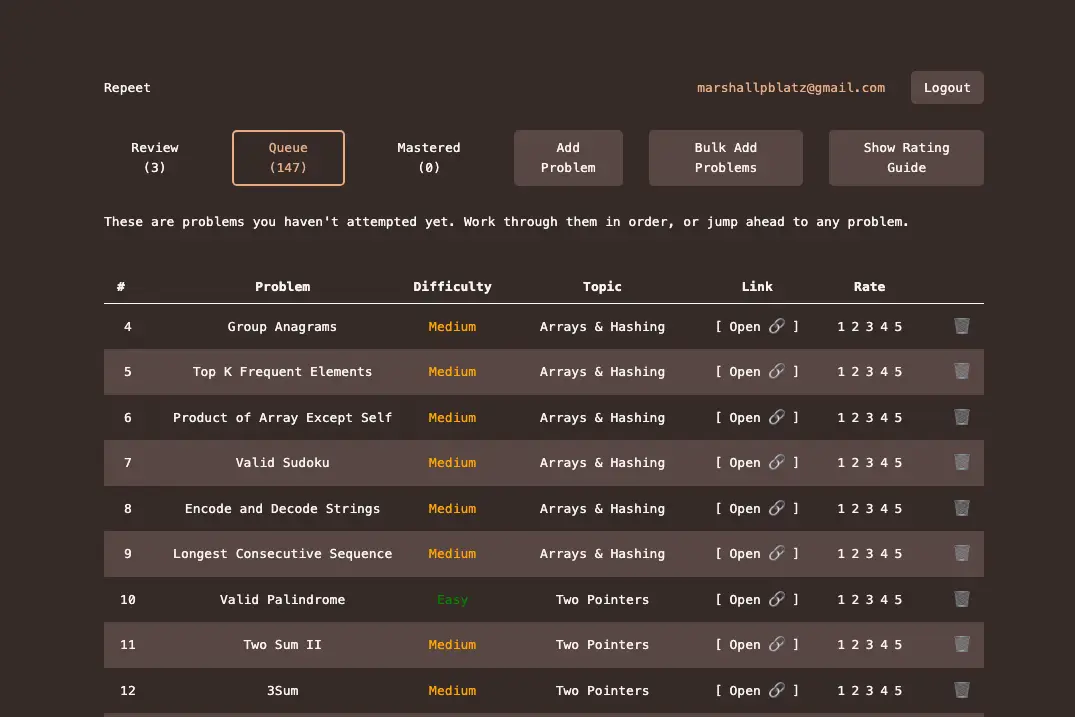Viewport: 1075px width, 717px height.
Task: Rate Group Anagrams as 5
Action: click(898, 327)
